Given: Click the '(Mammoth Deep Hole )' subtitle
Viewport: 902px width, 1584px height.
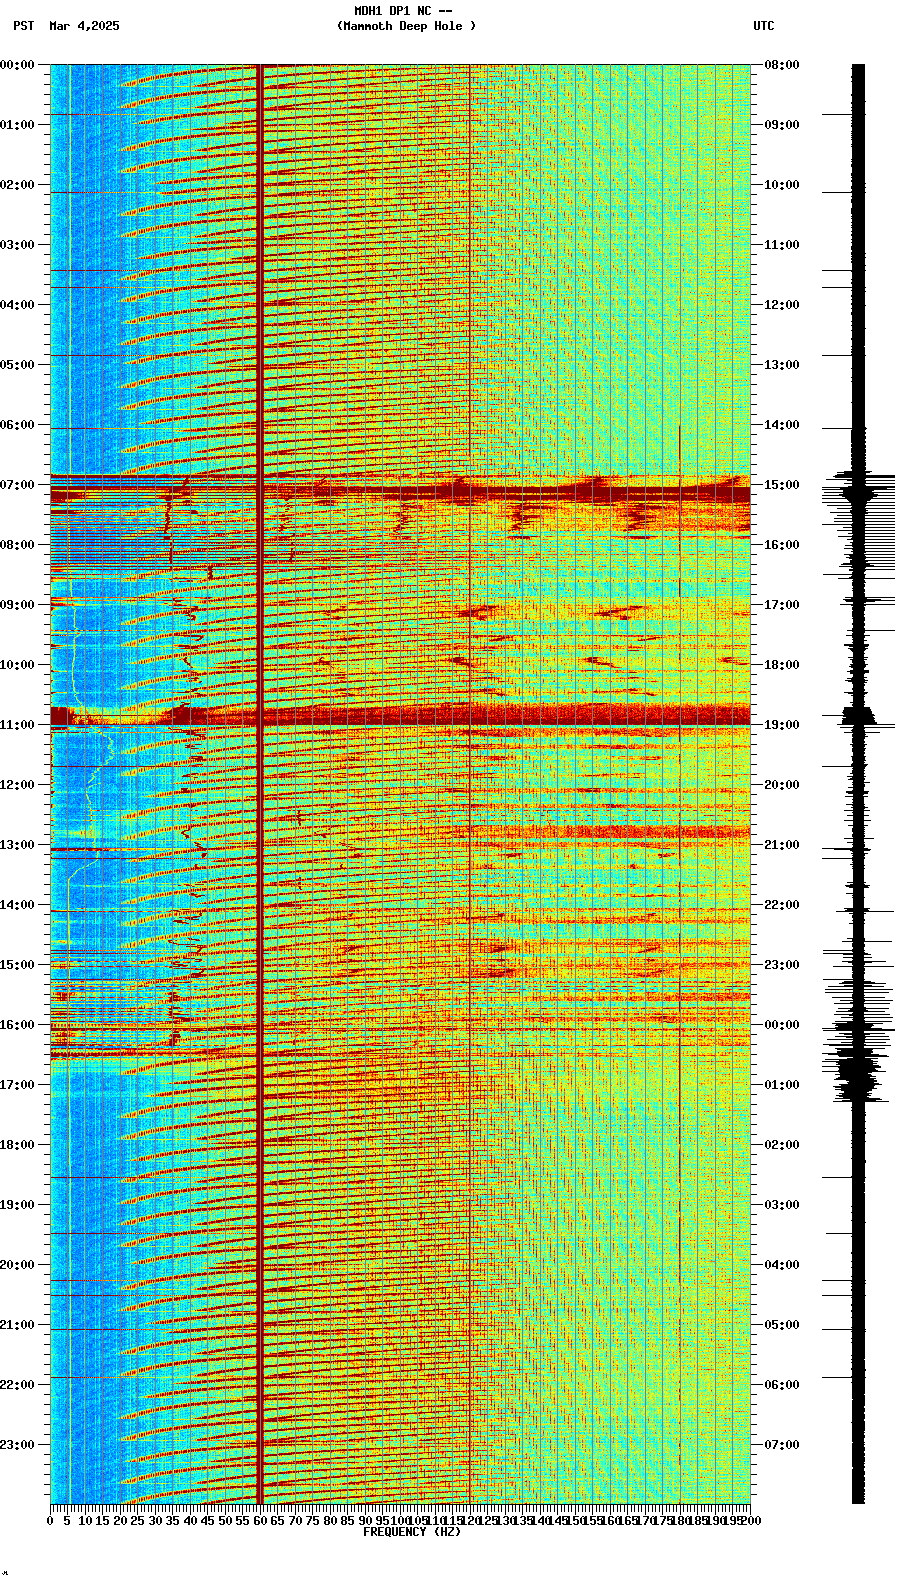Looking at the screenshot, I should point(407,26).
